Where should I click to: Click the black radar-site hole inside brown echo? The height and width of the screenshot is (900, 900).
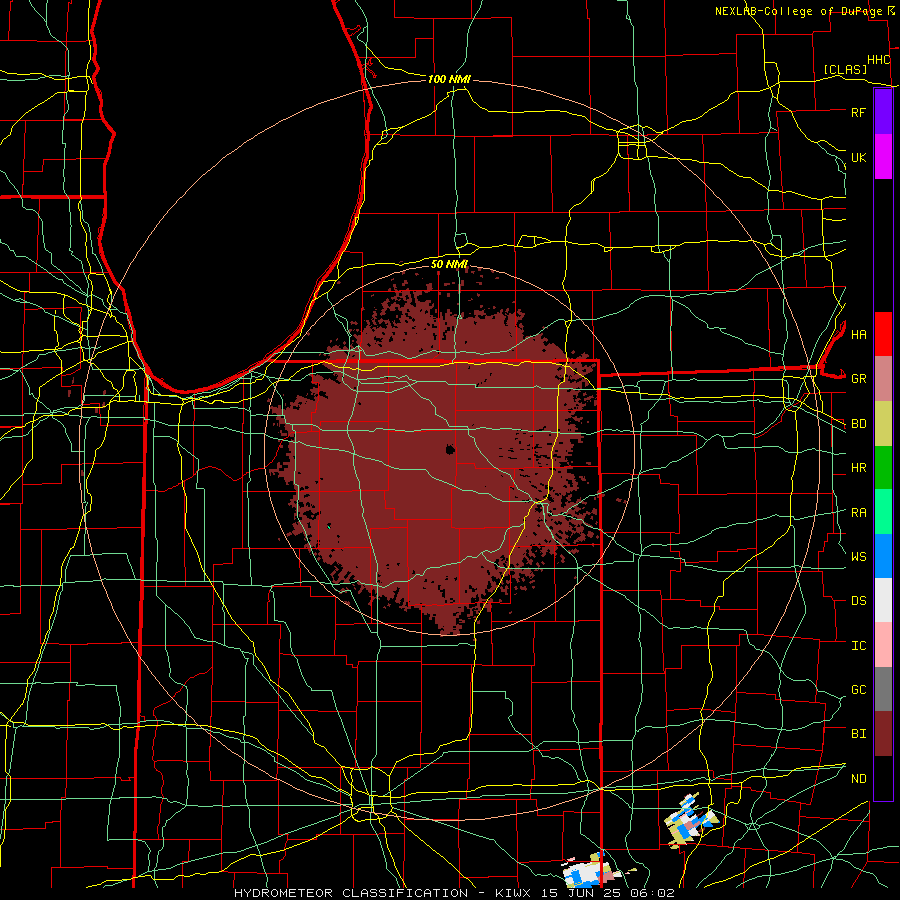450,449
